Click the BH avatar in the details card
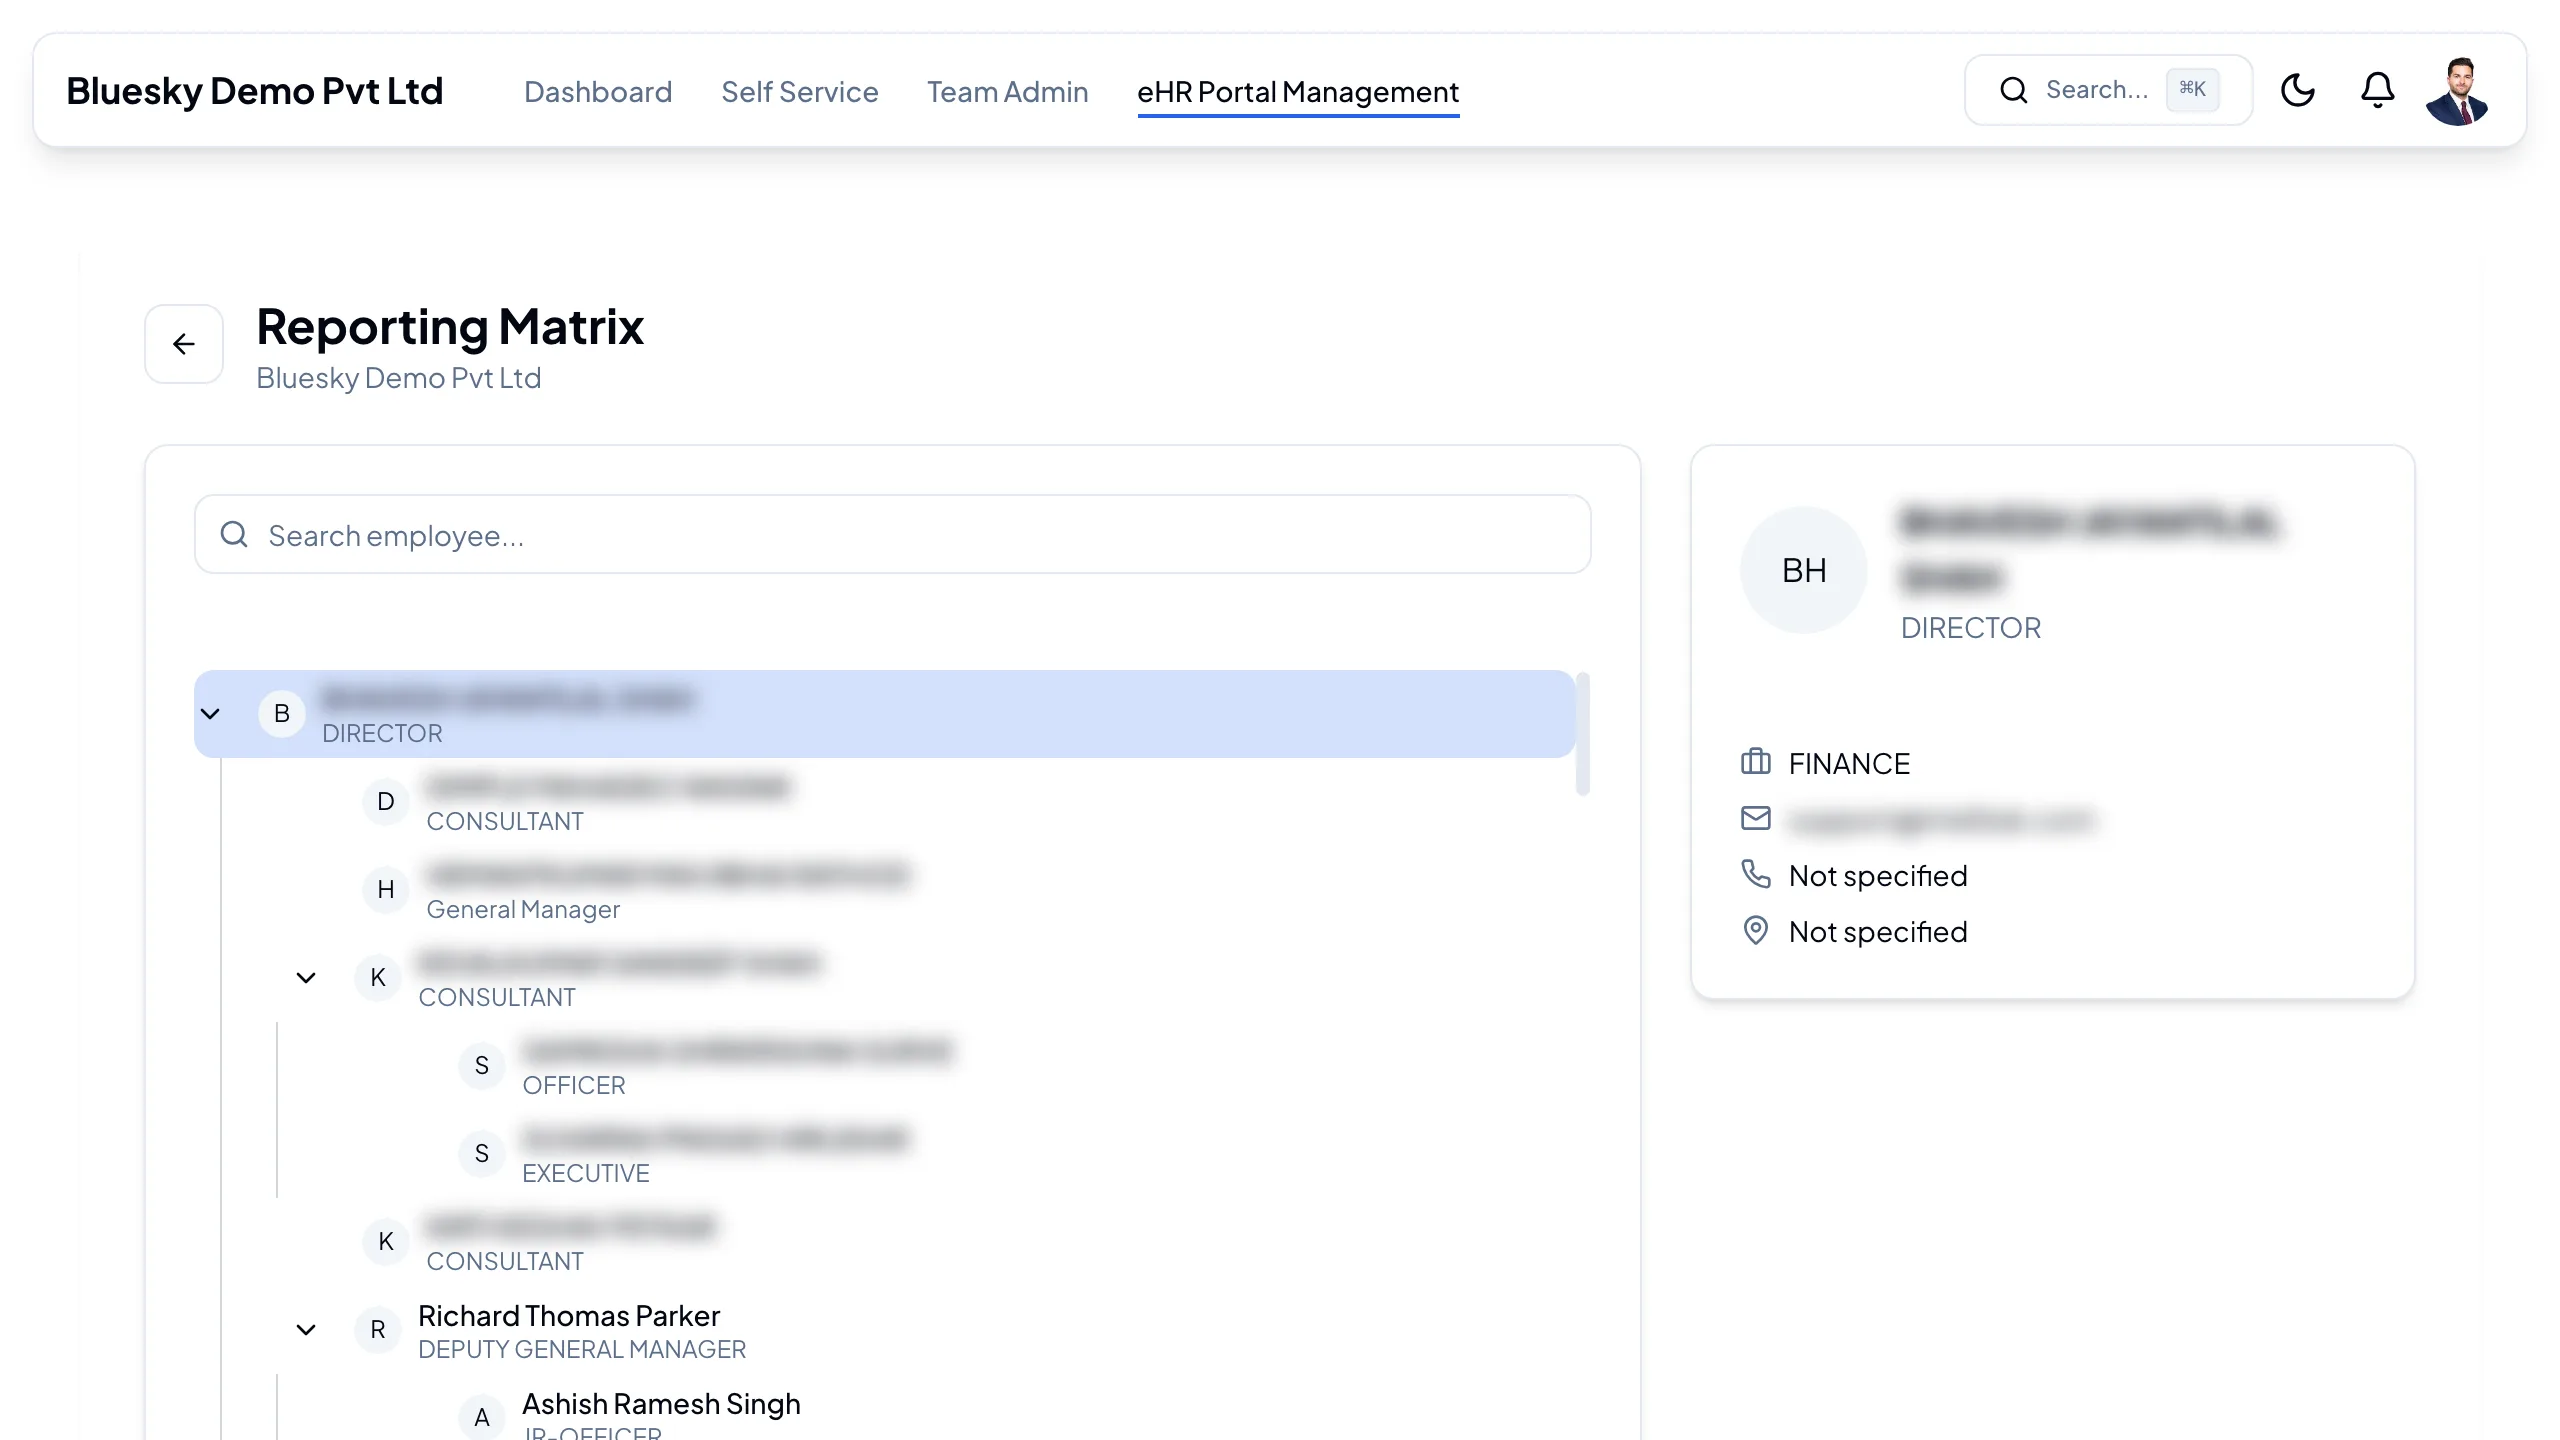The width and height of the screenshot is (2560, 1440). click(x=1804, y=570)
